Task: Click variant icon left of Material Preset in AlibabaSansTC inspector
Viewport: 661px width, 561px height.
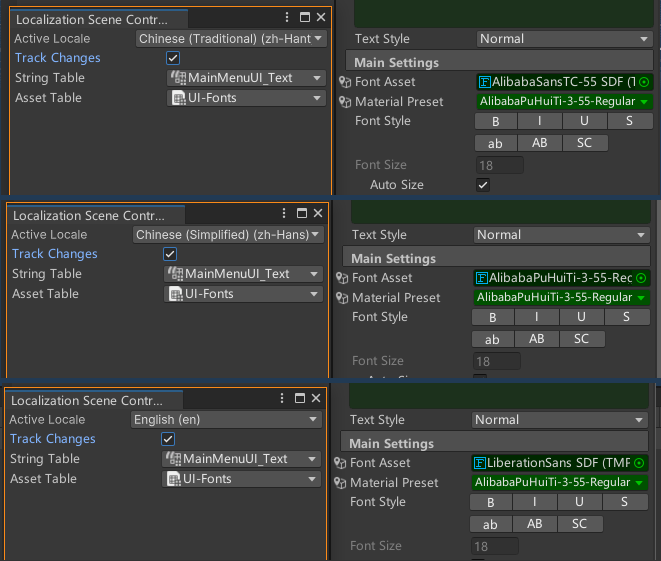Action: point(345,102)
